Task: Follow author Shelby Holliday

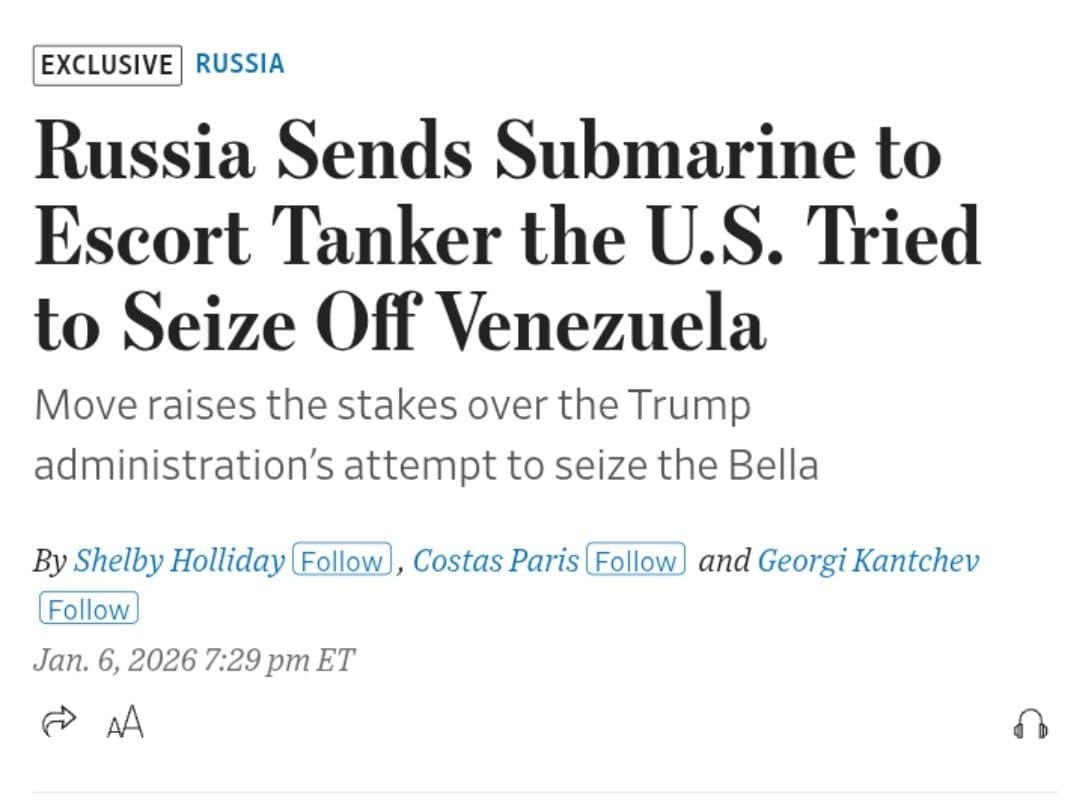Action: [x=342, y=561]
